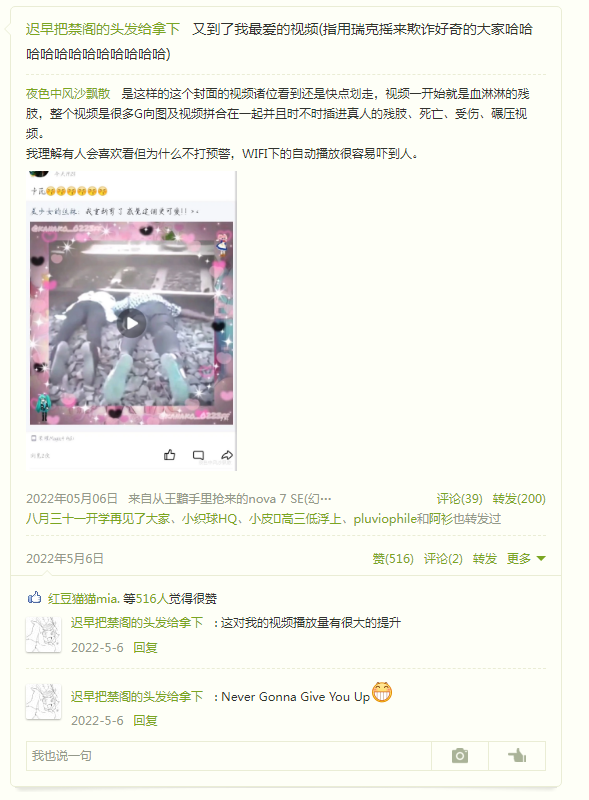
Task: Expand the 更多 dropdown menu
Action: [x=526, y=559]
